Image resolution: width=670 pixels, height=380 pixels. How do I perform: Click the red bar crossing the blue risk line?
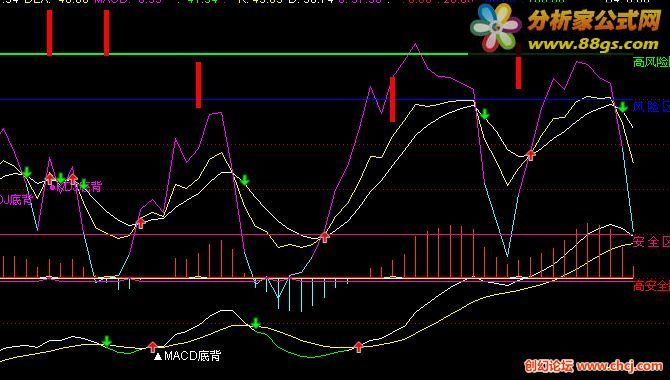coord(392,99)
